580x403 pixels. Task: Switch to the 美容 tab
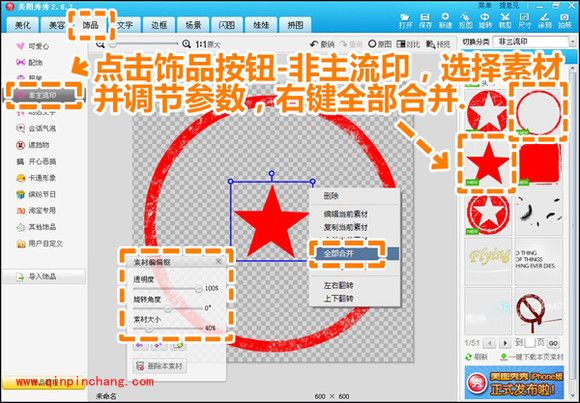coord(57,25)
